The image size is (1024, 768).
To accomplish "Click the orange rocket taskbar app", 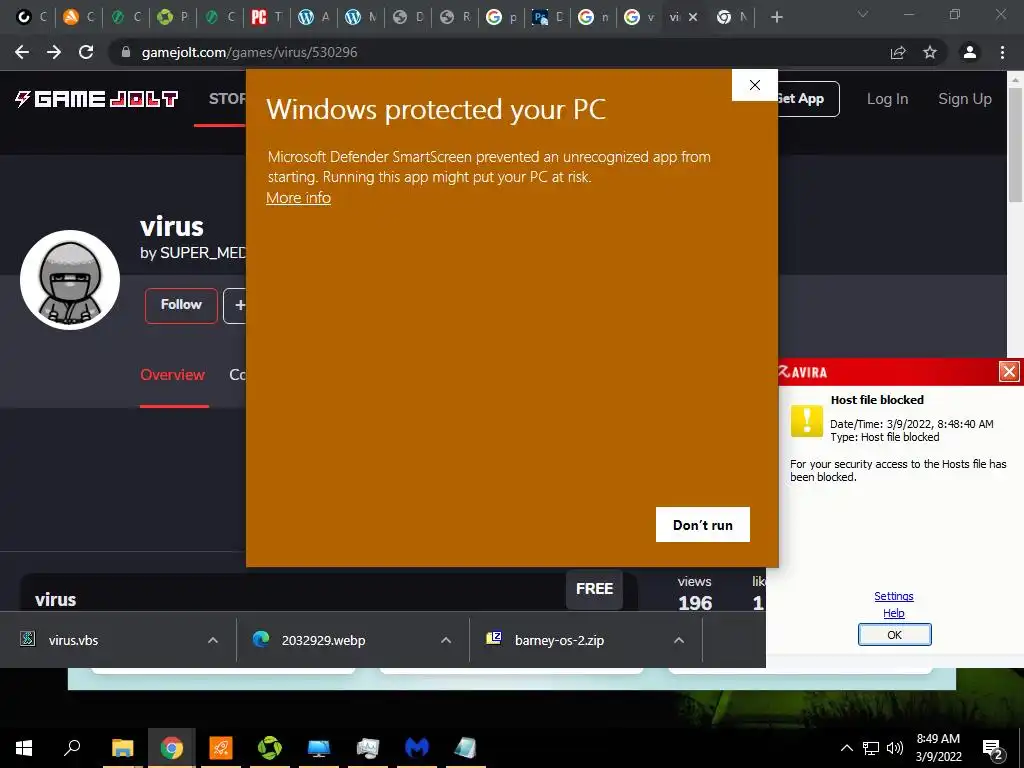I will click(x=221, y=748).
